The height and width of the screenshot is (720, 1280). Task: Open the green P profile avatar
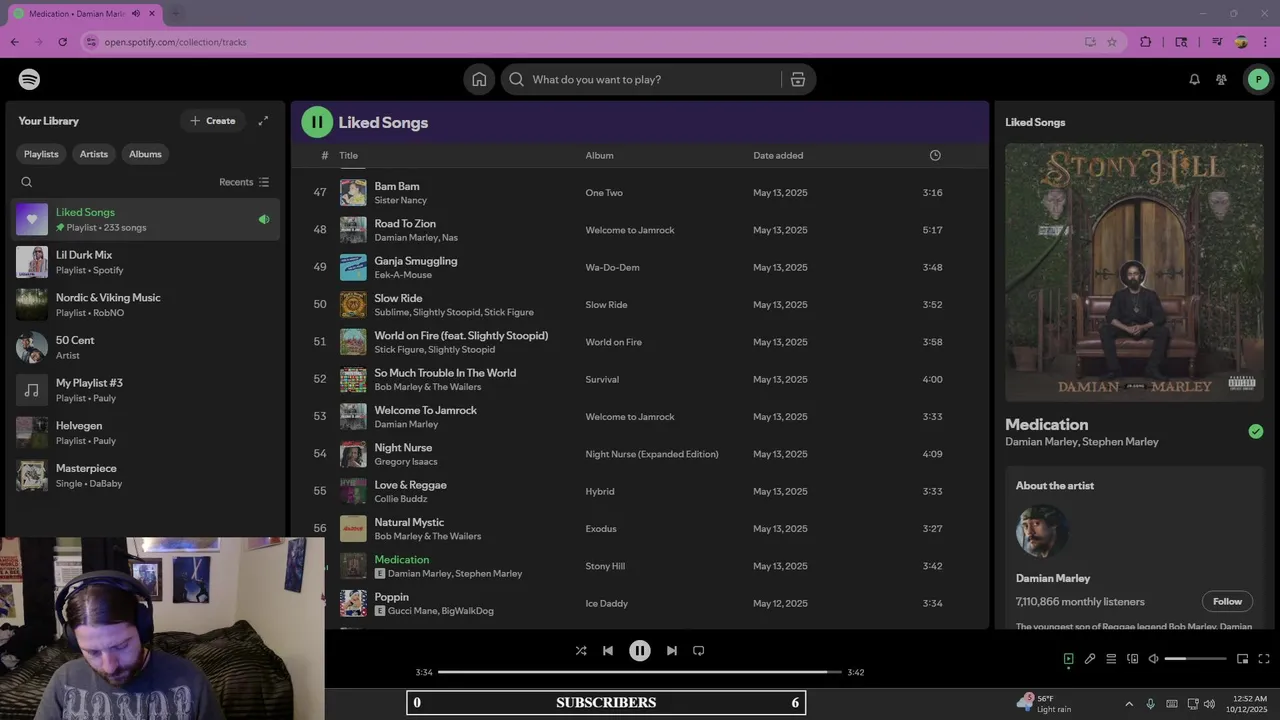point(1258,79)
